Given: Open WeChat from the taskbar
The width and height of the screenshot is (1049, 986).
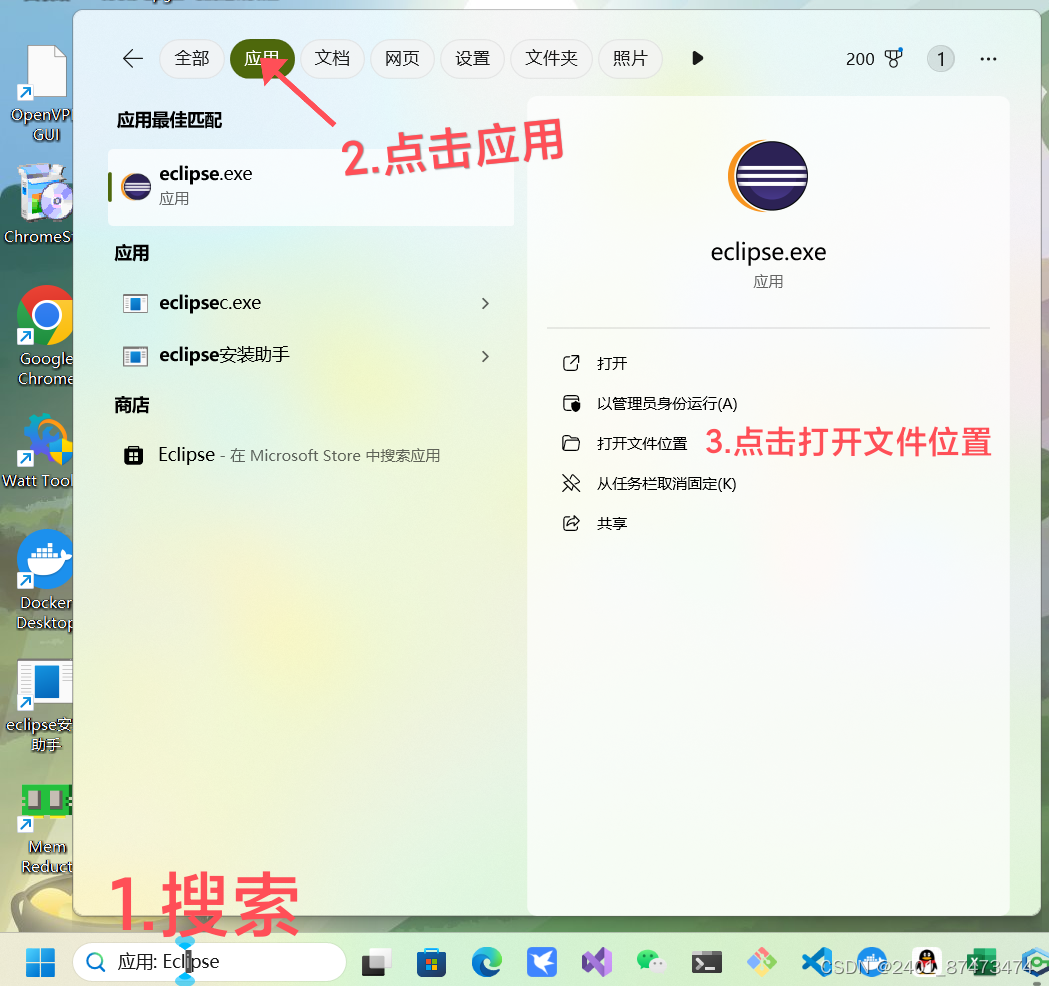Looking at the screenshot, I should pos(651,962).
